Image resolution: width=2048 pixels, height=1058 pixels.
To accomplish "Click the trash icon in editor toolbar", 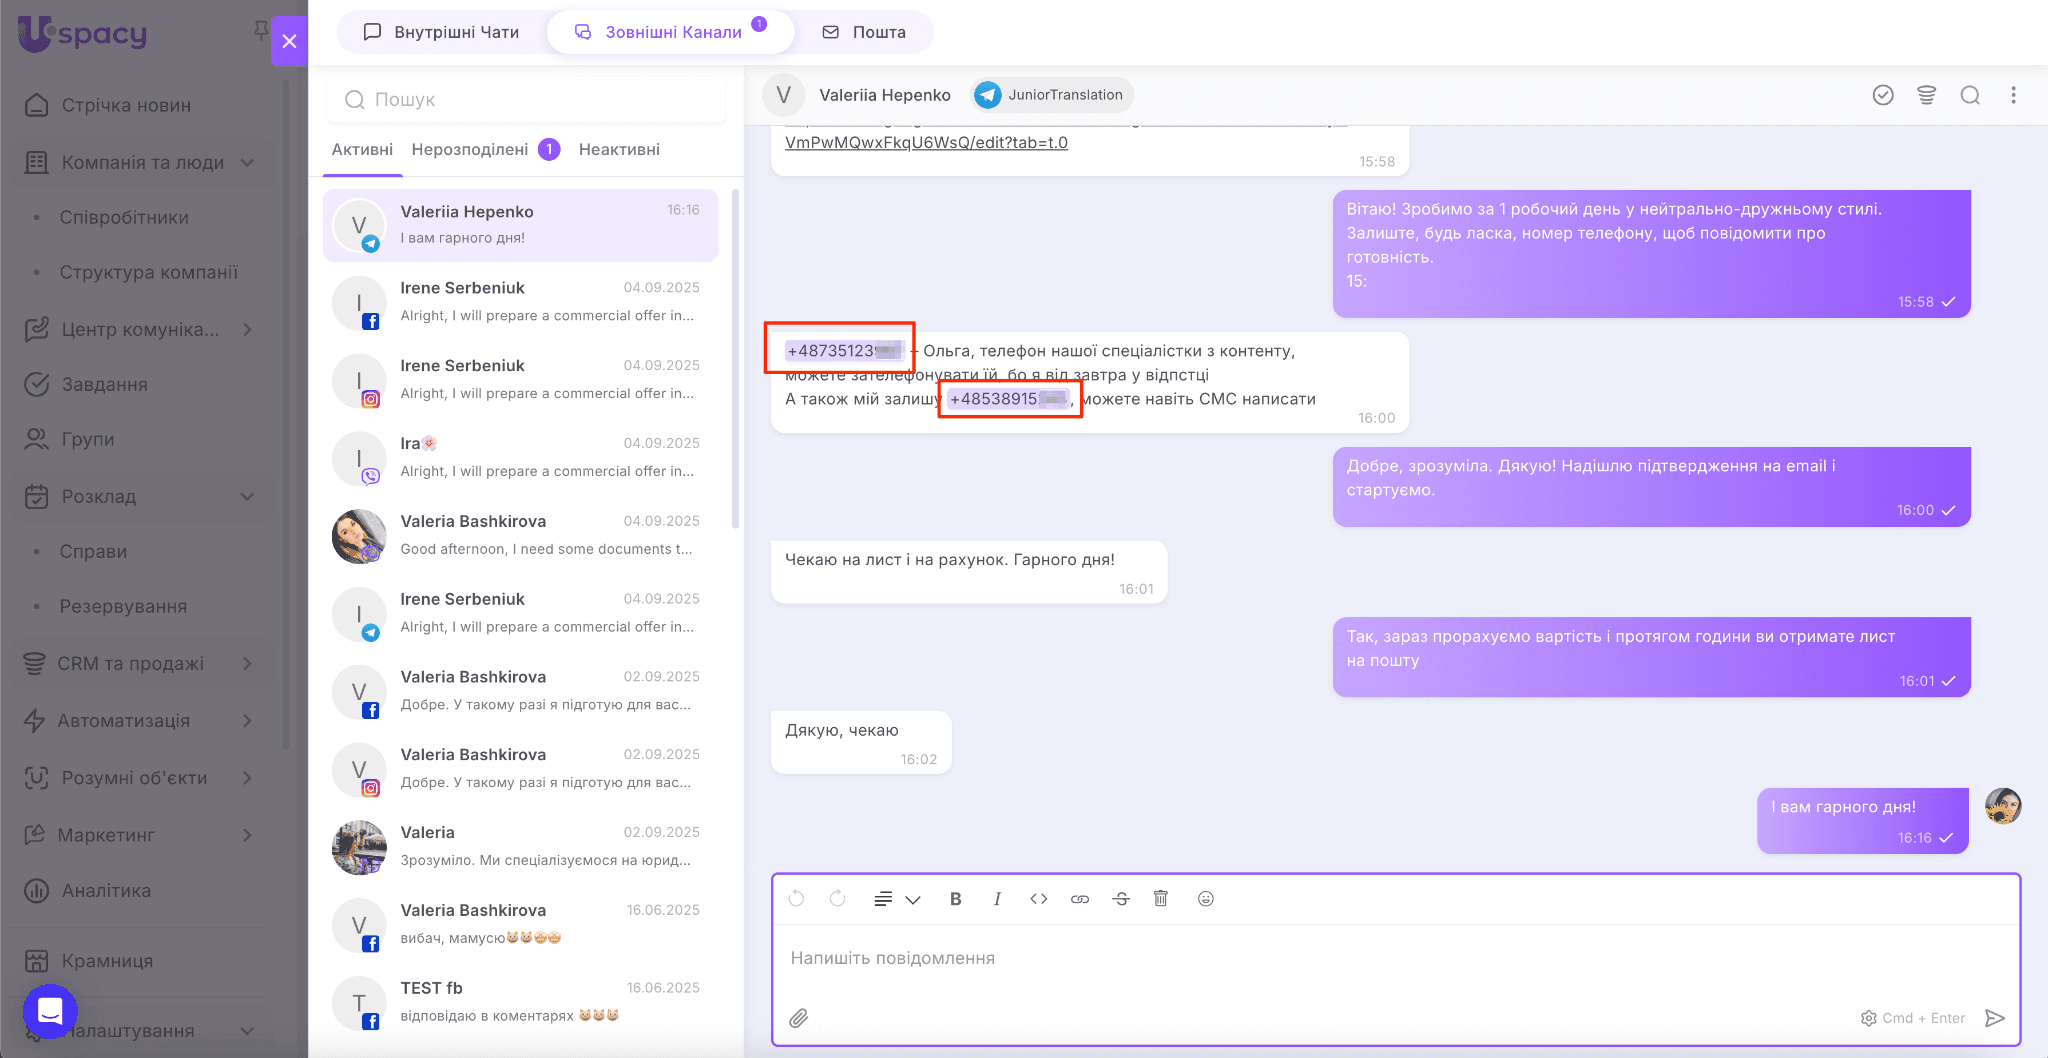I will [1161, 898].
